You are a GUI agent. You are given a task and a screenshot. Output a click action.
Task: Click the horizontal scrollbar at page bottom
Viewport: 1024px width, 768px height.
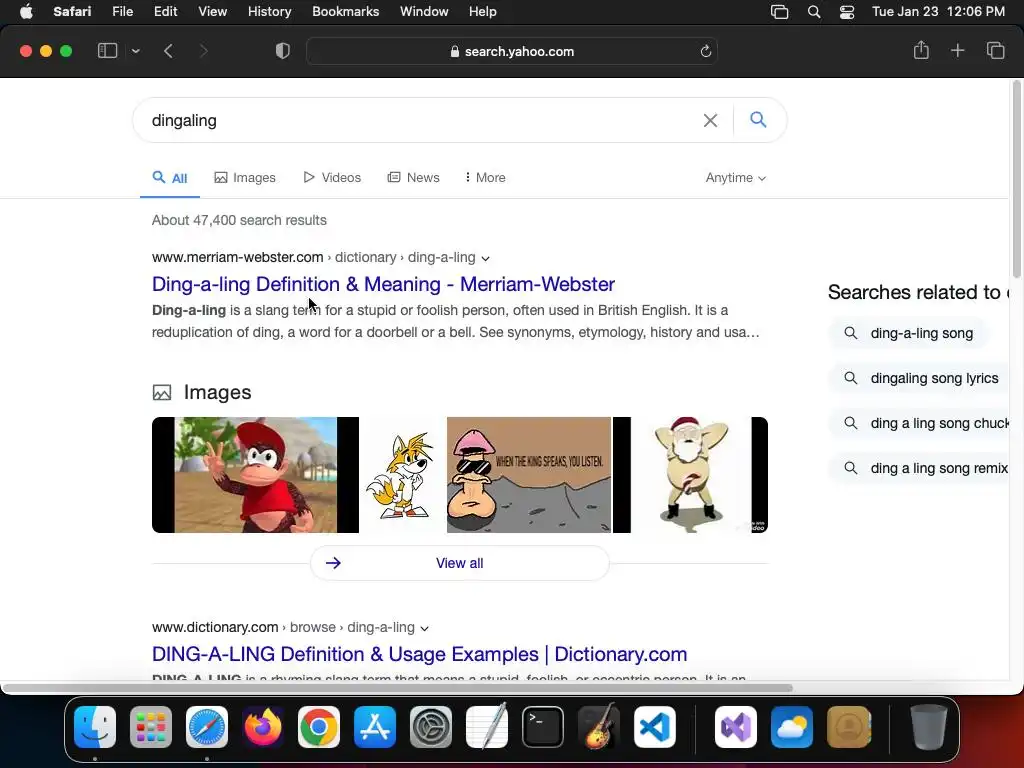(397, 688)
